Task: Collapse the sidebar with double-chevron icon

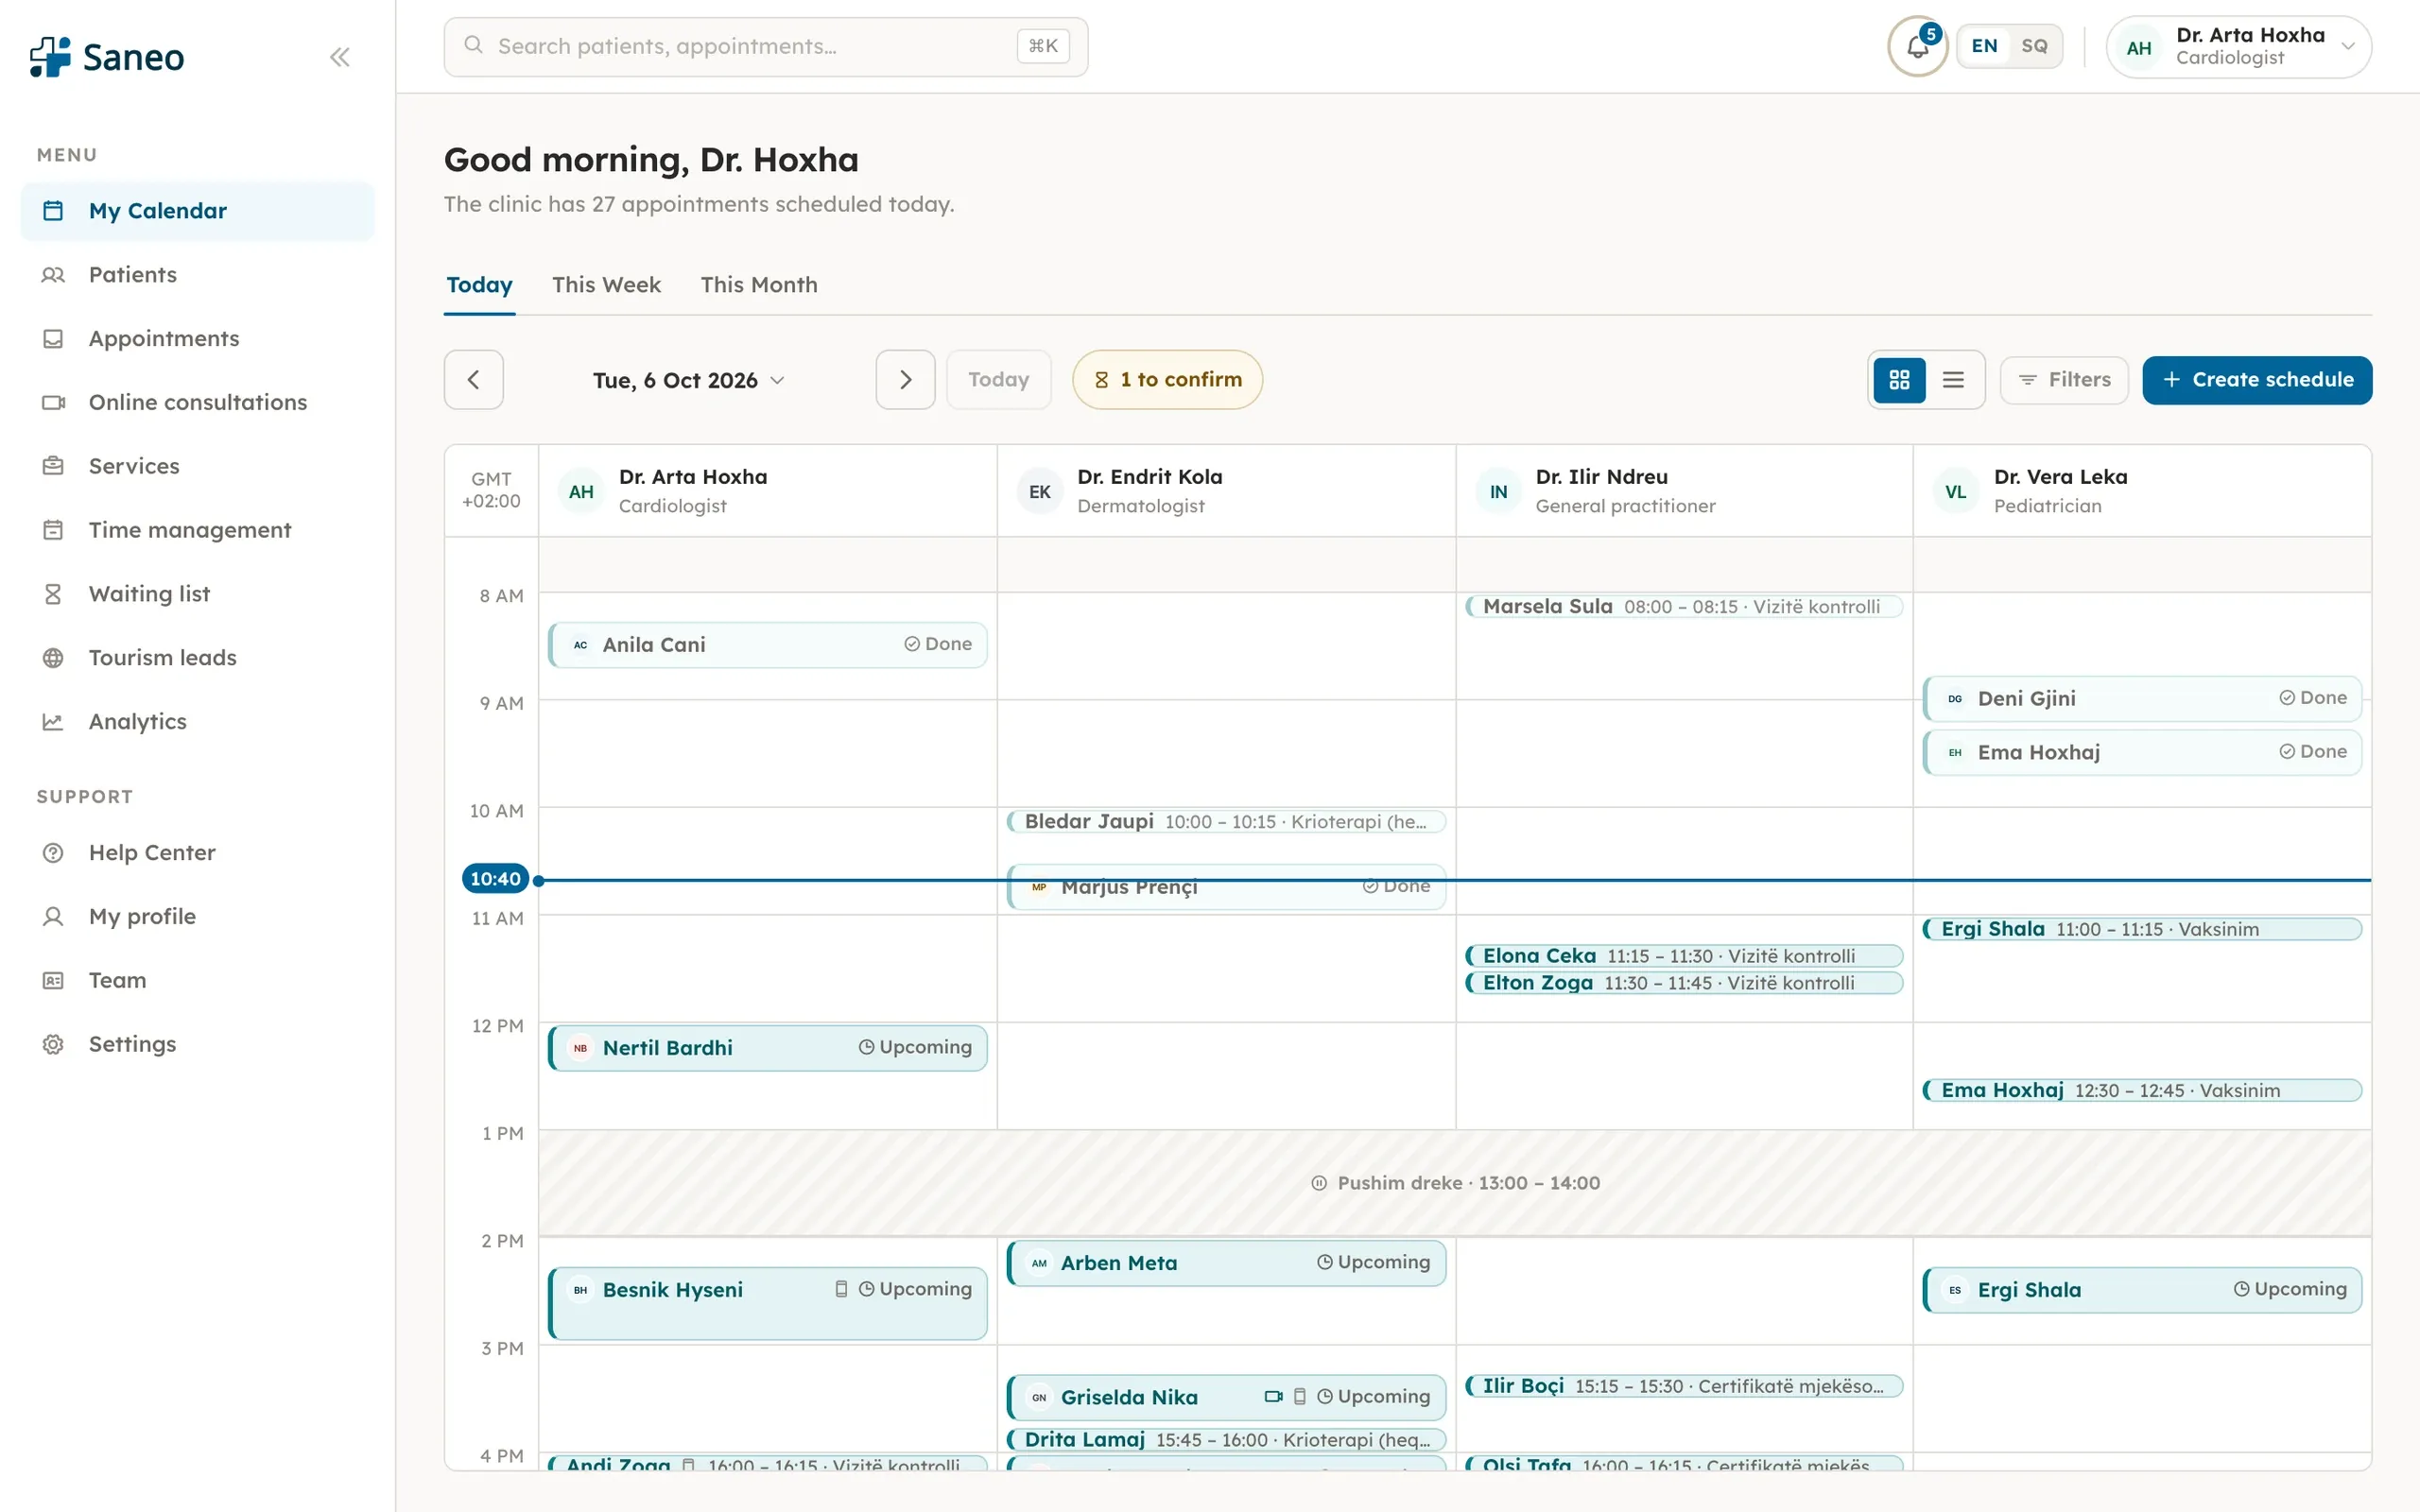Action: click(x=339, y=57)
